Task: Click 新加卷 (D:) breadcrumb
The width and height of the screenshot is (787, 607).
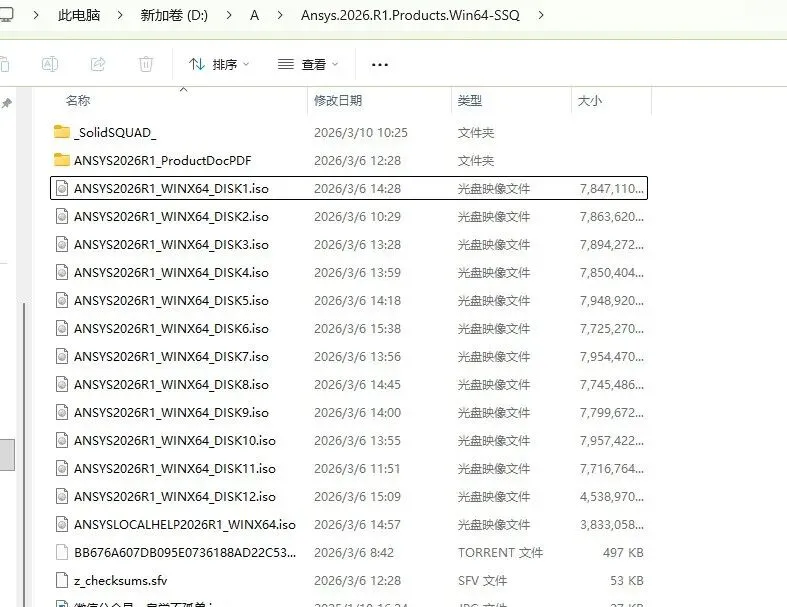Action: (174, 16)
